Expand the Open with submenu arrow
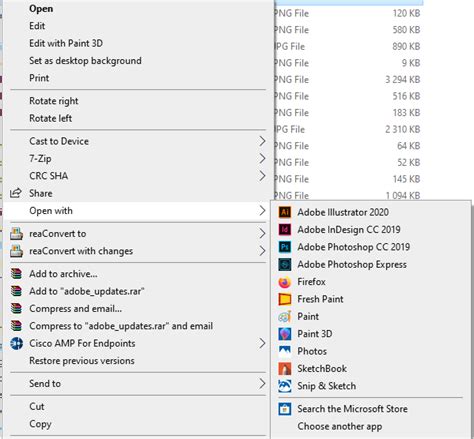This screenshot has width=474, height=439. (262, 210)
